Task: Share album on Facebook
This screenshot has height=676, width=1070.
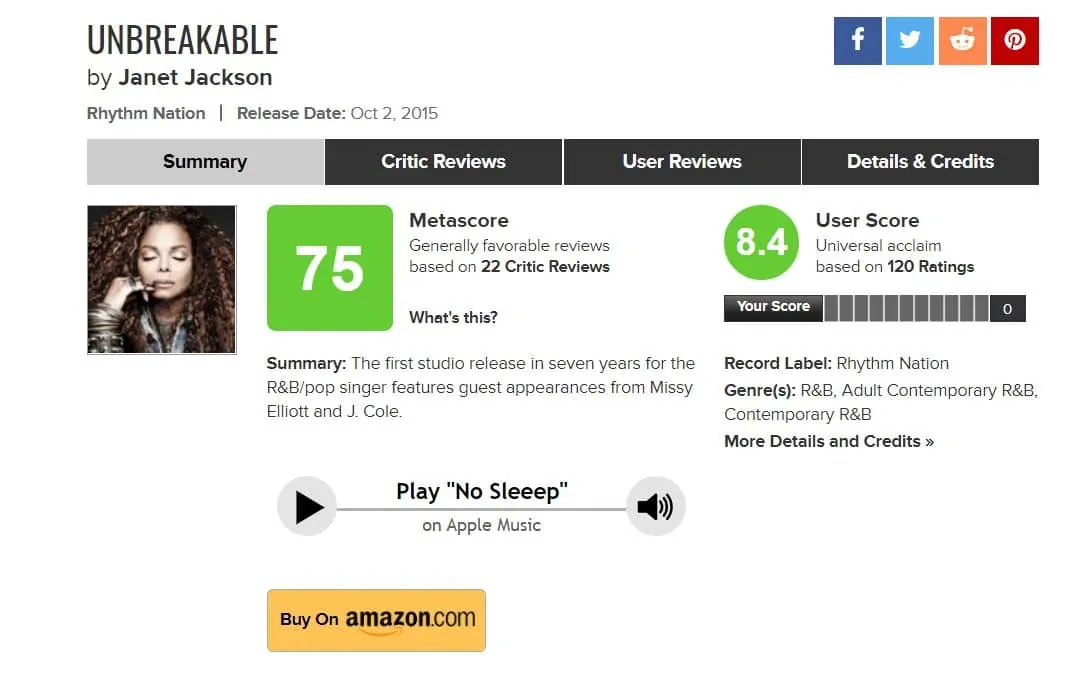Action: (x=858, y=41)
